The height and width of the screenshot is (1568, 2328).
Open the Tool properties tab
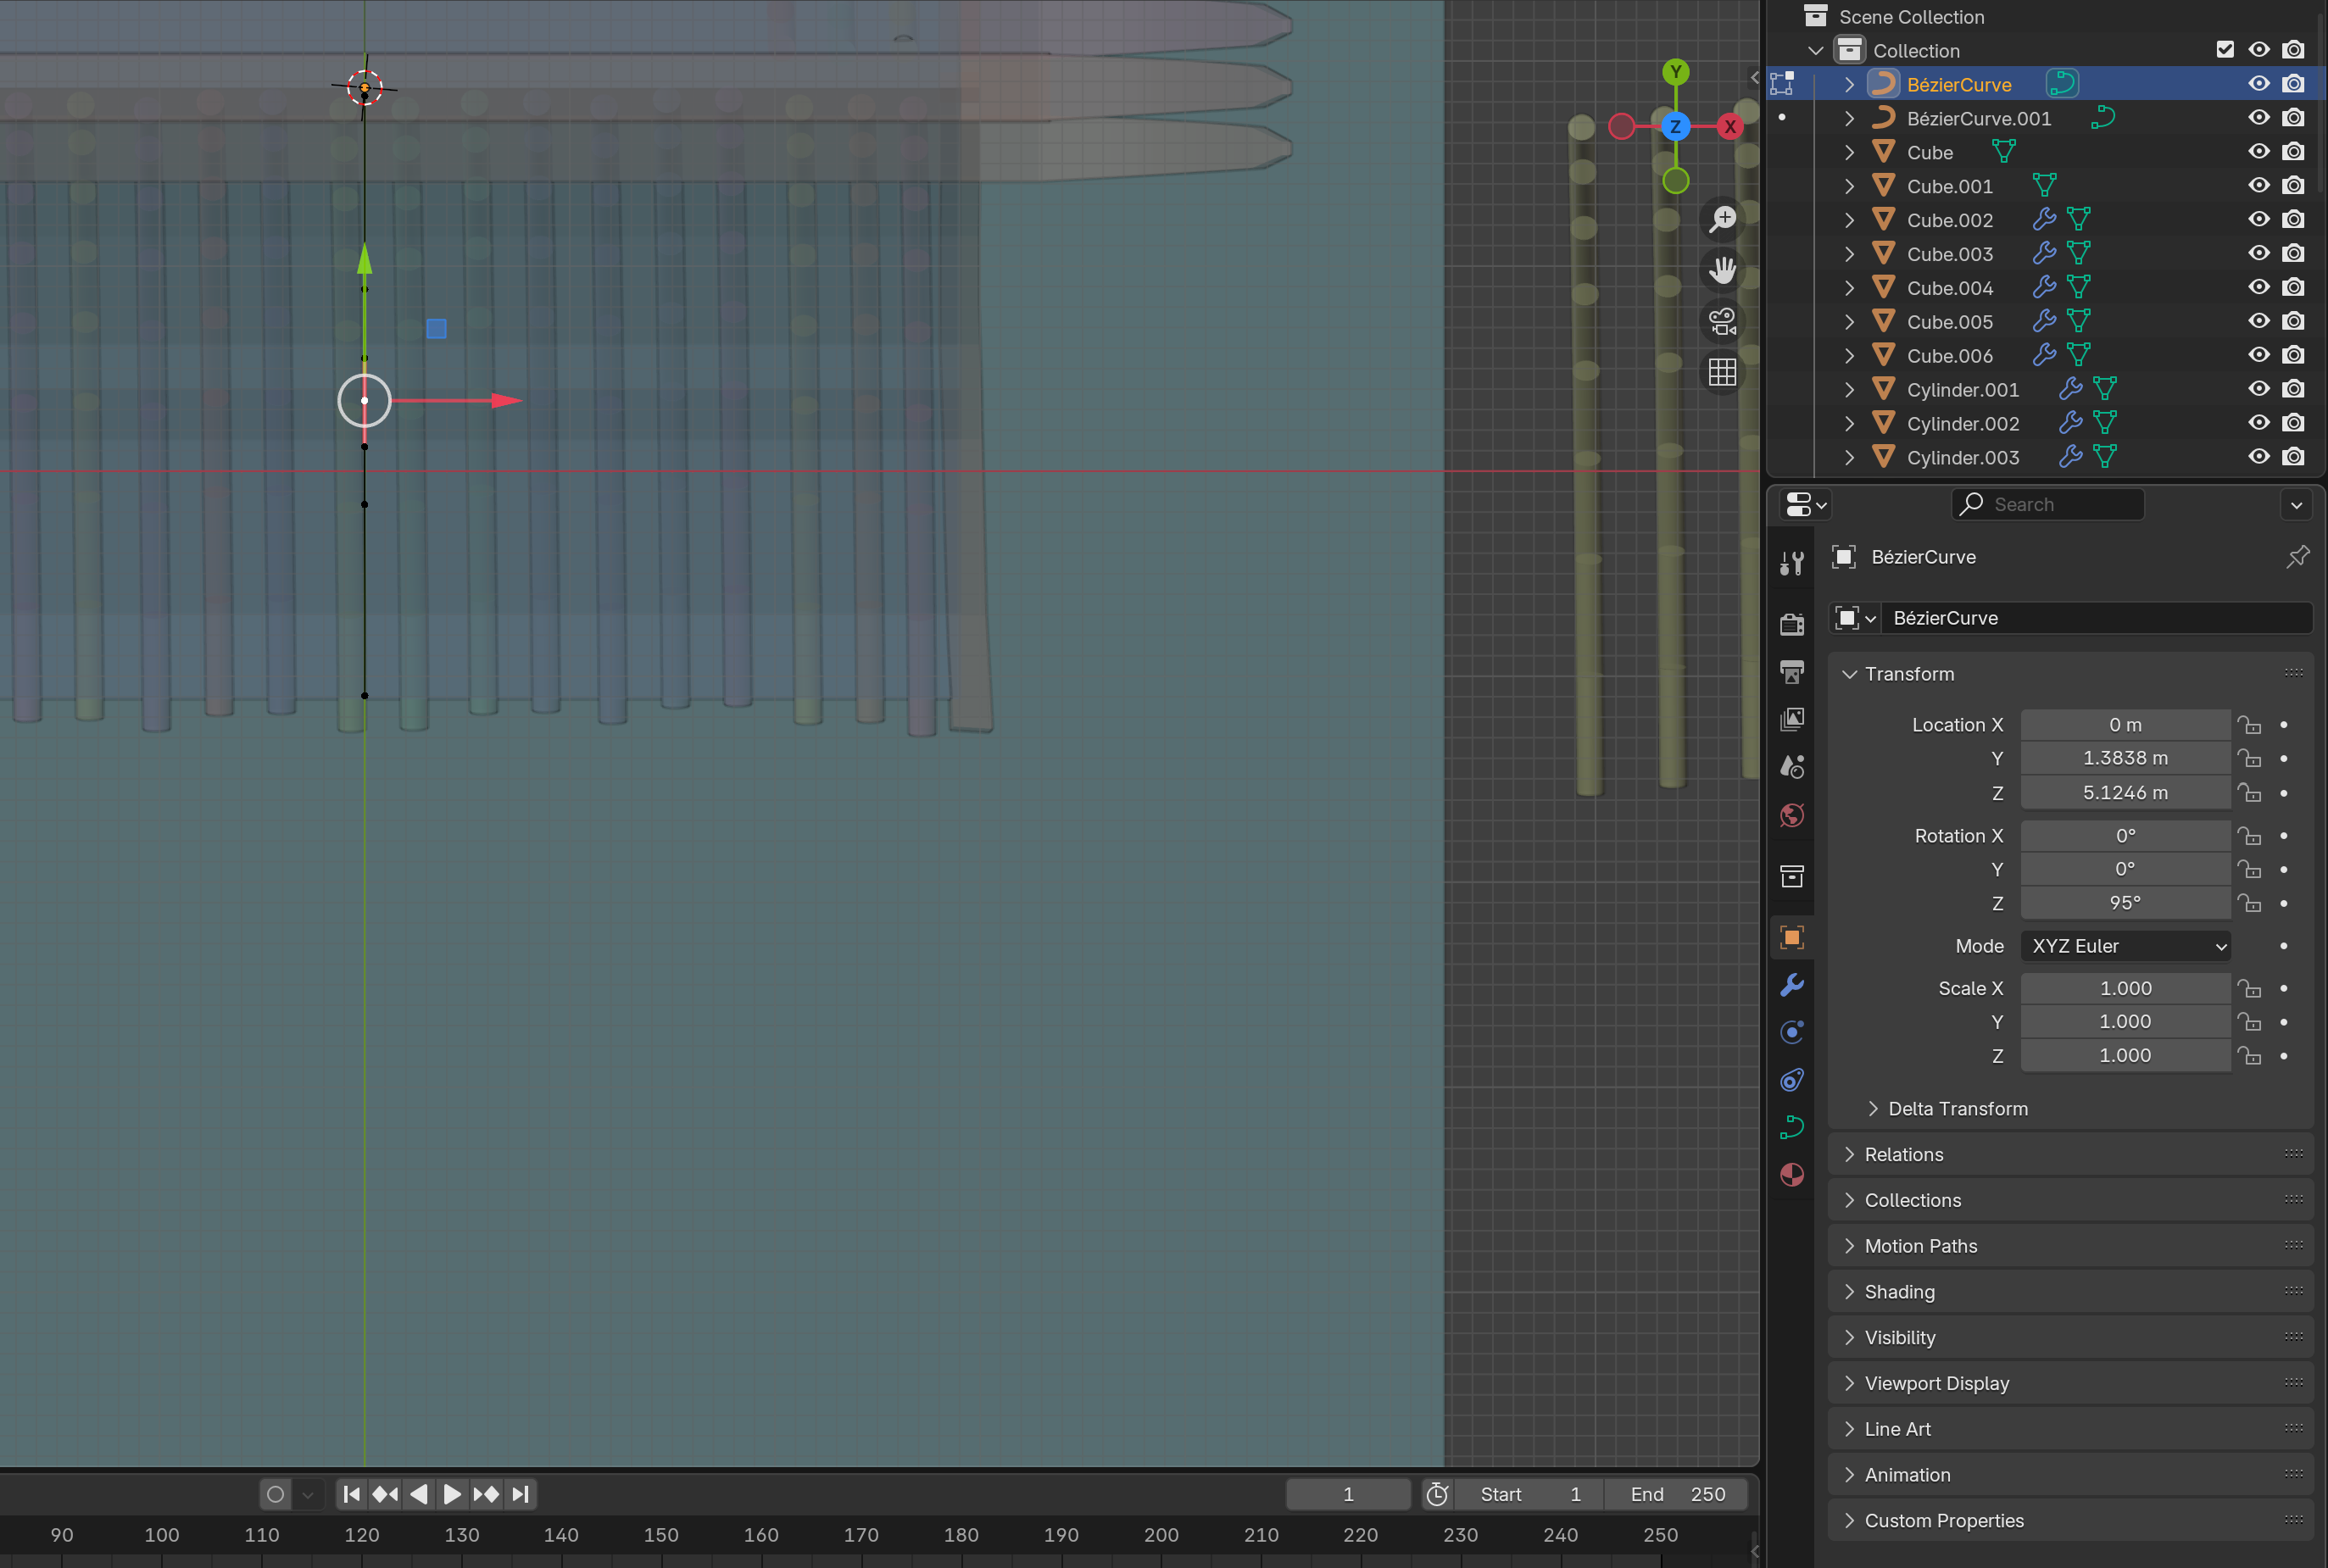click(1792, 564)
